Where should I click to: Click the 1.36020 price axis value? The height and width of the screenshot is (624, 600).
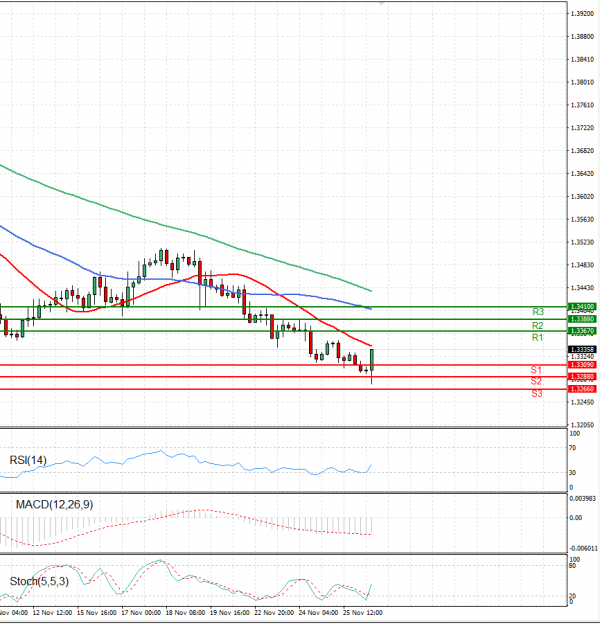pos(582,197)
